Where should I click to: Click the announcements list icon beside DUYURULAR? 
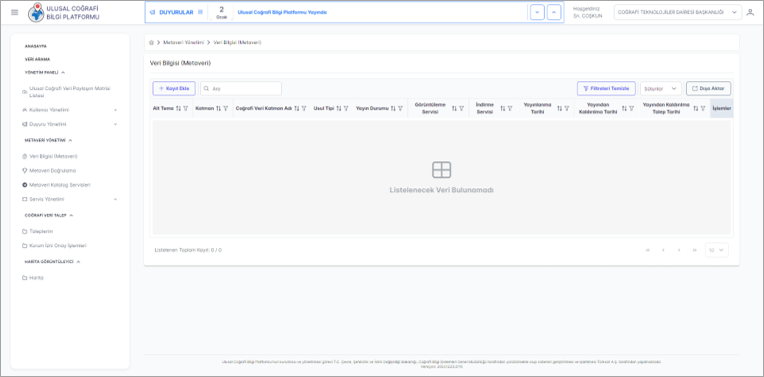point(200,12)
